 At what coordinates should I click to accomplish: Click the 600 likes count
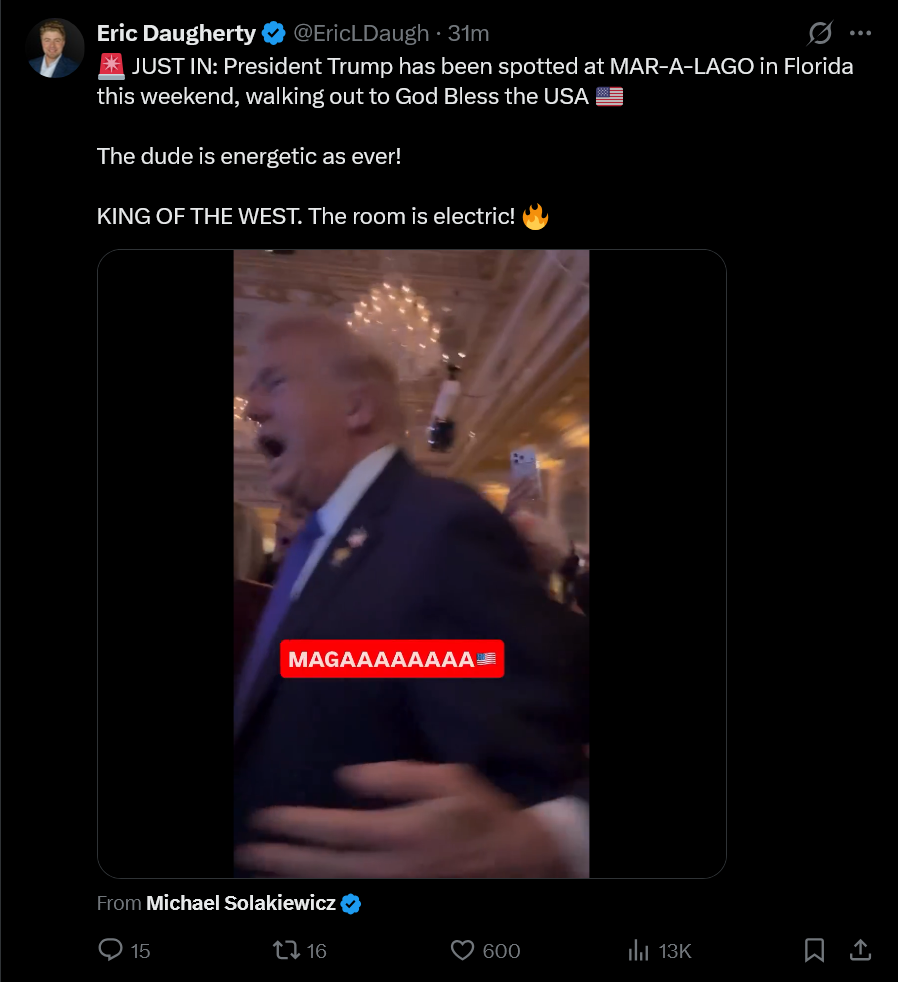coord(501,951)
